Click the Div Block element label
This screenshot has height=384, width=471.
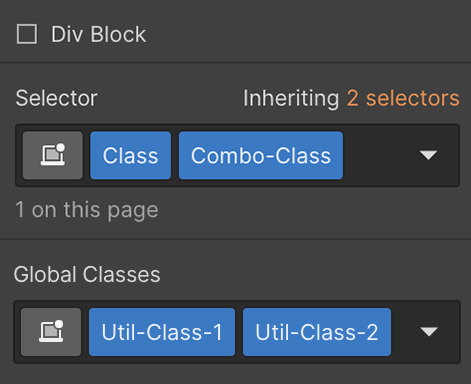point(98,34)
